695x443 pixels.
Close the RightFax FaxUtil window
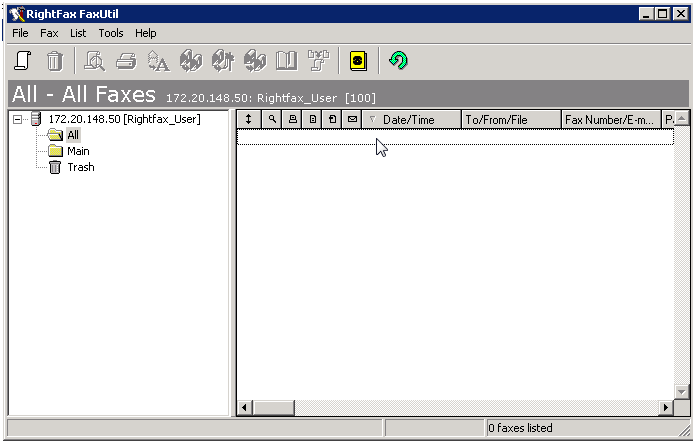[680, 14]
